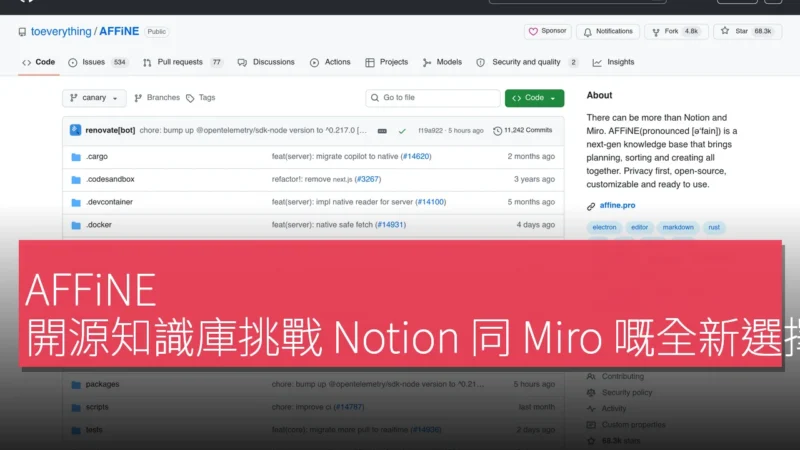Open the Insights tab
This screenshot has width=800, height=450.
(x=614, y=62)
